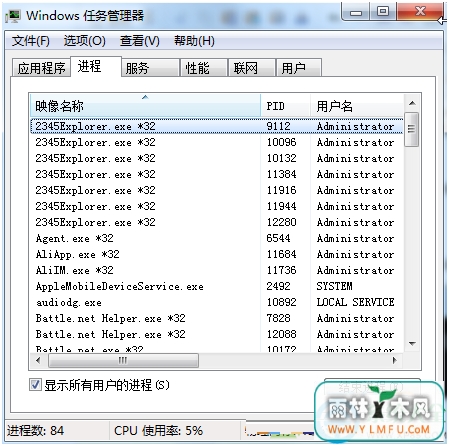Sort by 用户名 column header
The height and width of the screenshot is (446, 449).
tap(357, 106)
